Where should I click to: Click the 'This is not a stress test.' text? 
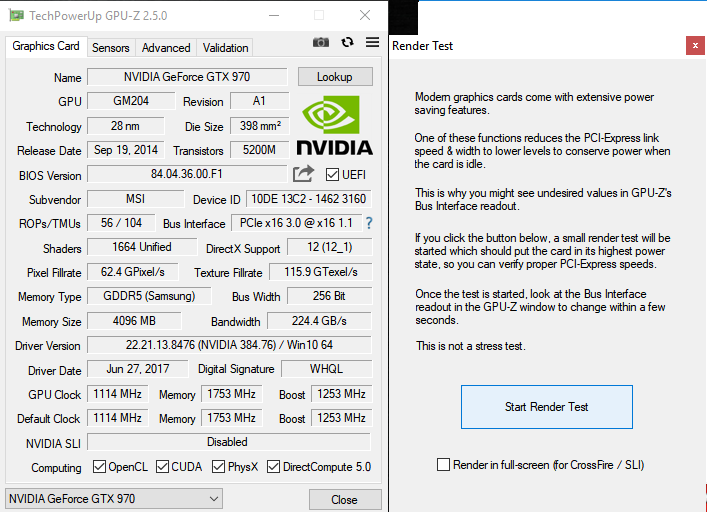470,346
